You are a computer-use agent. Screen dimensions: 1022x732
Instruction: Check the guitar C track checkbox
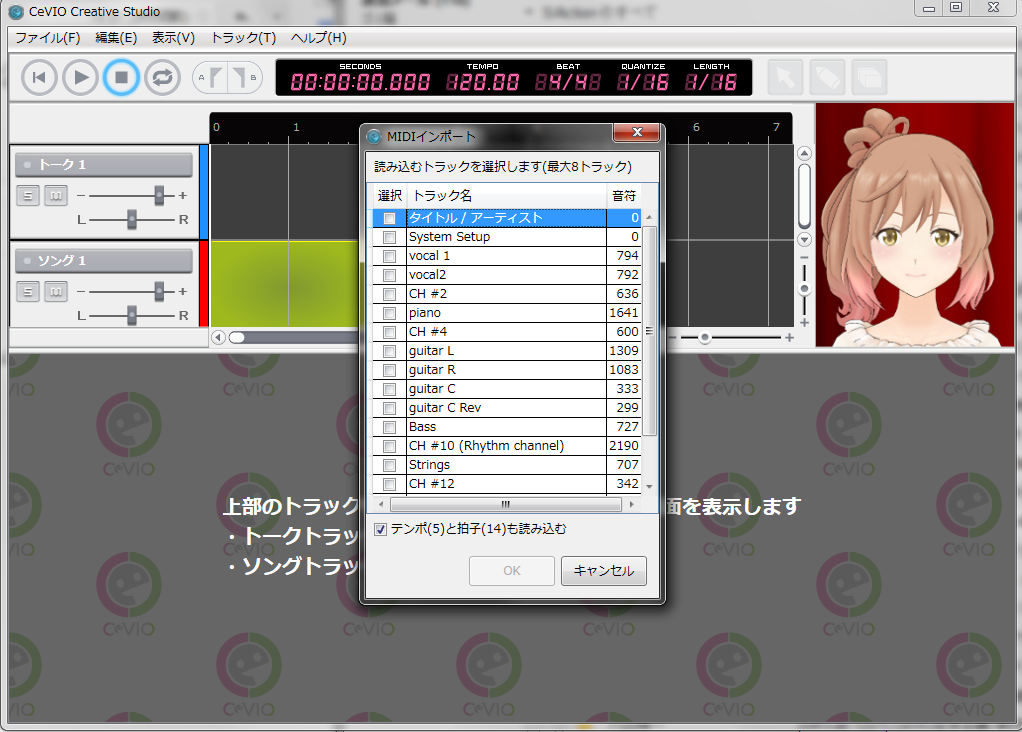[x=389, y=388]
